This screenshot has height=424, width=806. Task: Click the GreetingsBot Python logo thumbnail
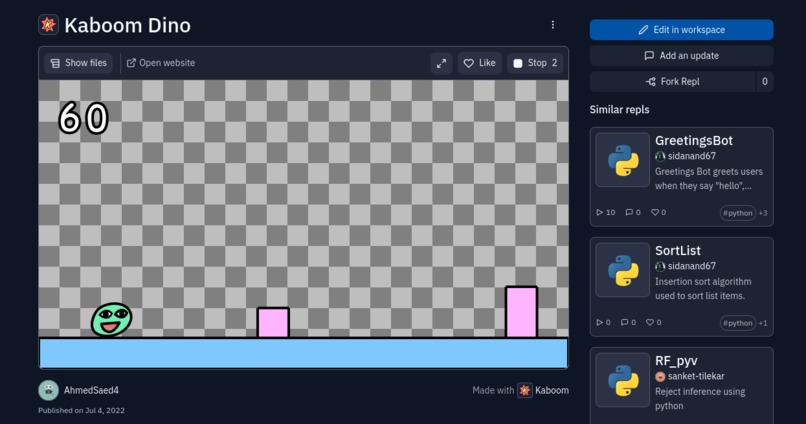[x=622, y=160]
